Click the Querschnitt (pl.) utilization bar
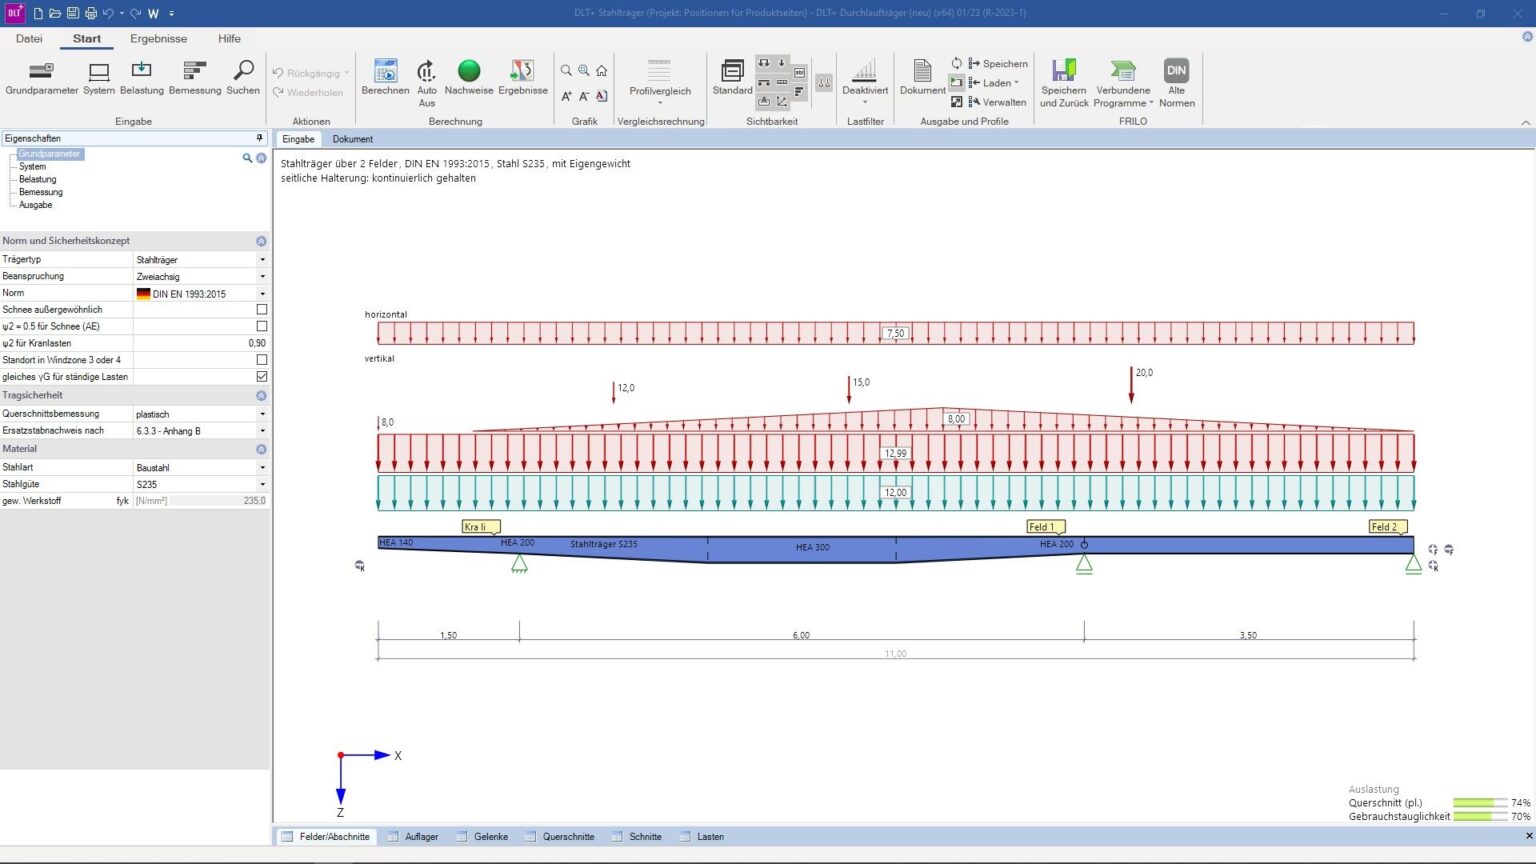The image size is (1536, 864). (x=1480, y=803)
